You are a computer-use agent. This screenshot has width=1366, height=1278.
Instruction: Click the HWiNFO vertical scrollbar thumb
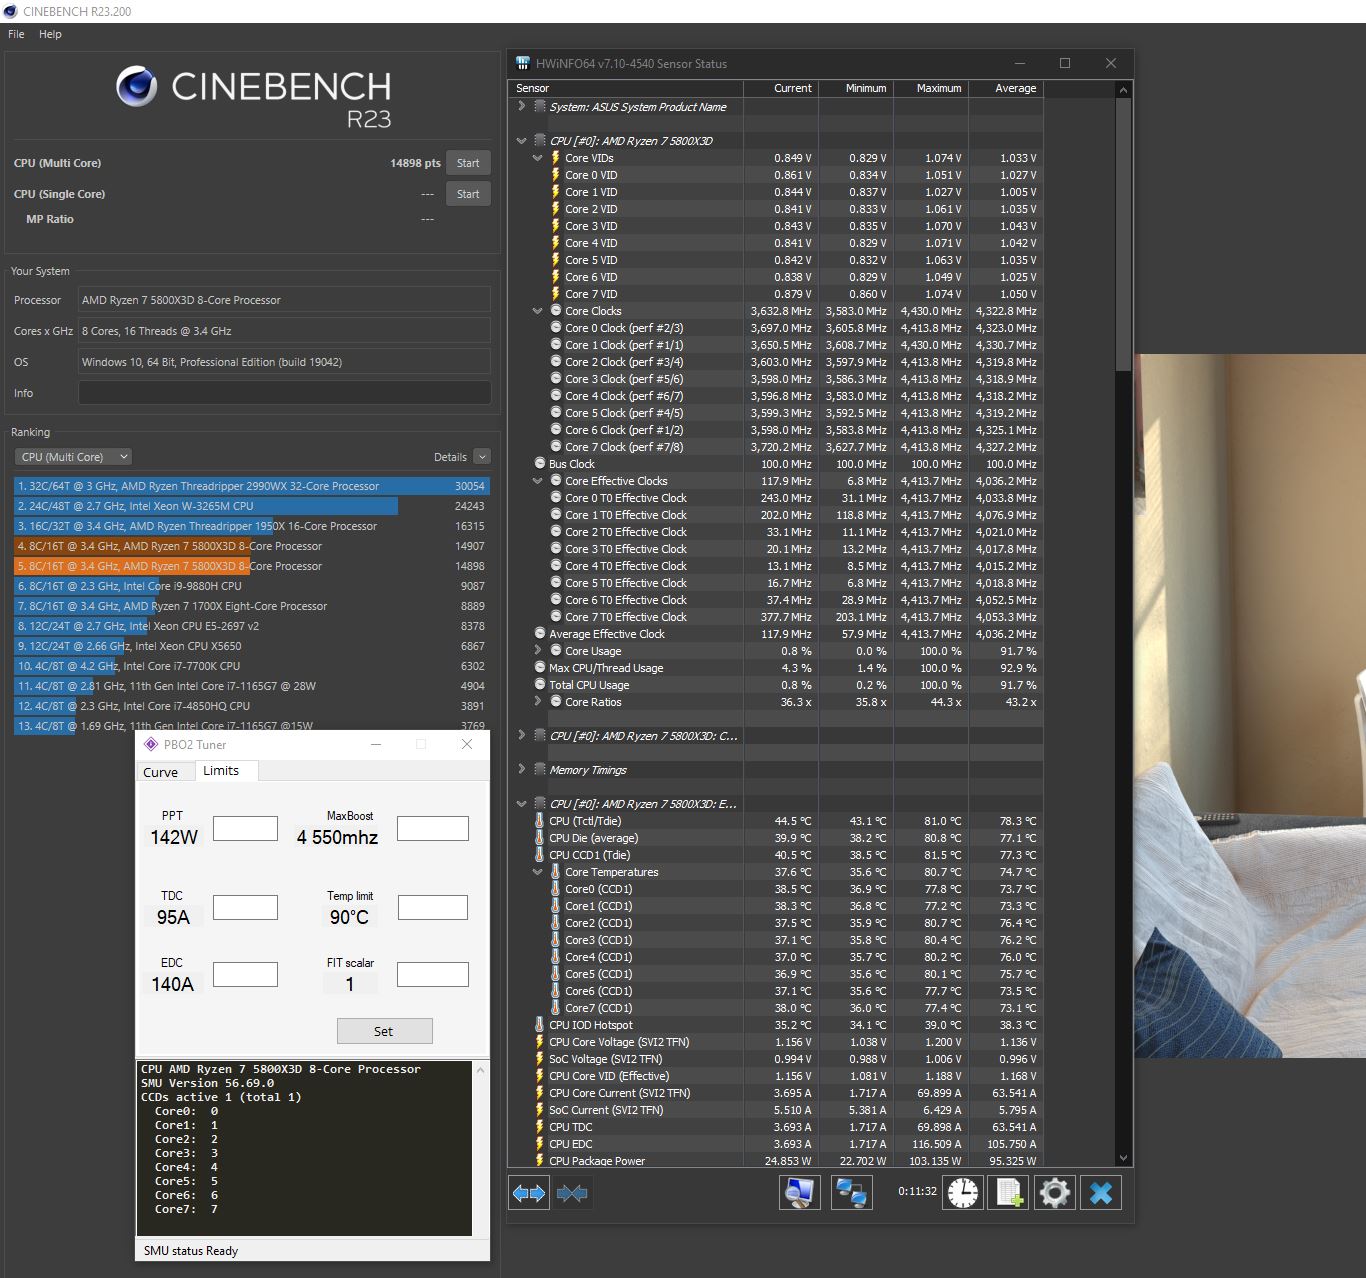(x=1123, y=234)
